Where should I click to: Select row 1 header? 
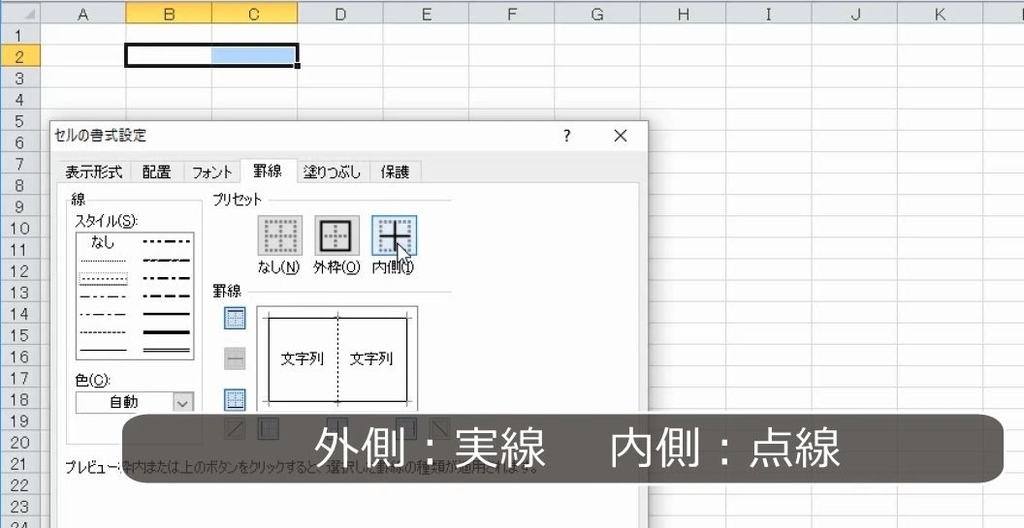coord(20,35)
